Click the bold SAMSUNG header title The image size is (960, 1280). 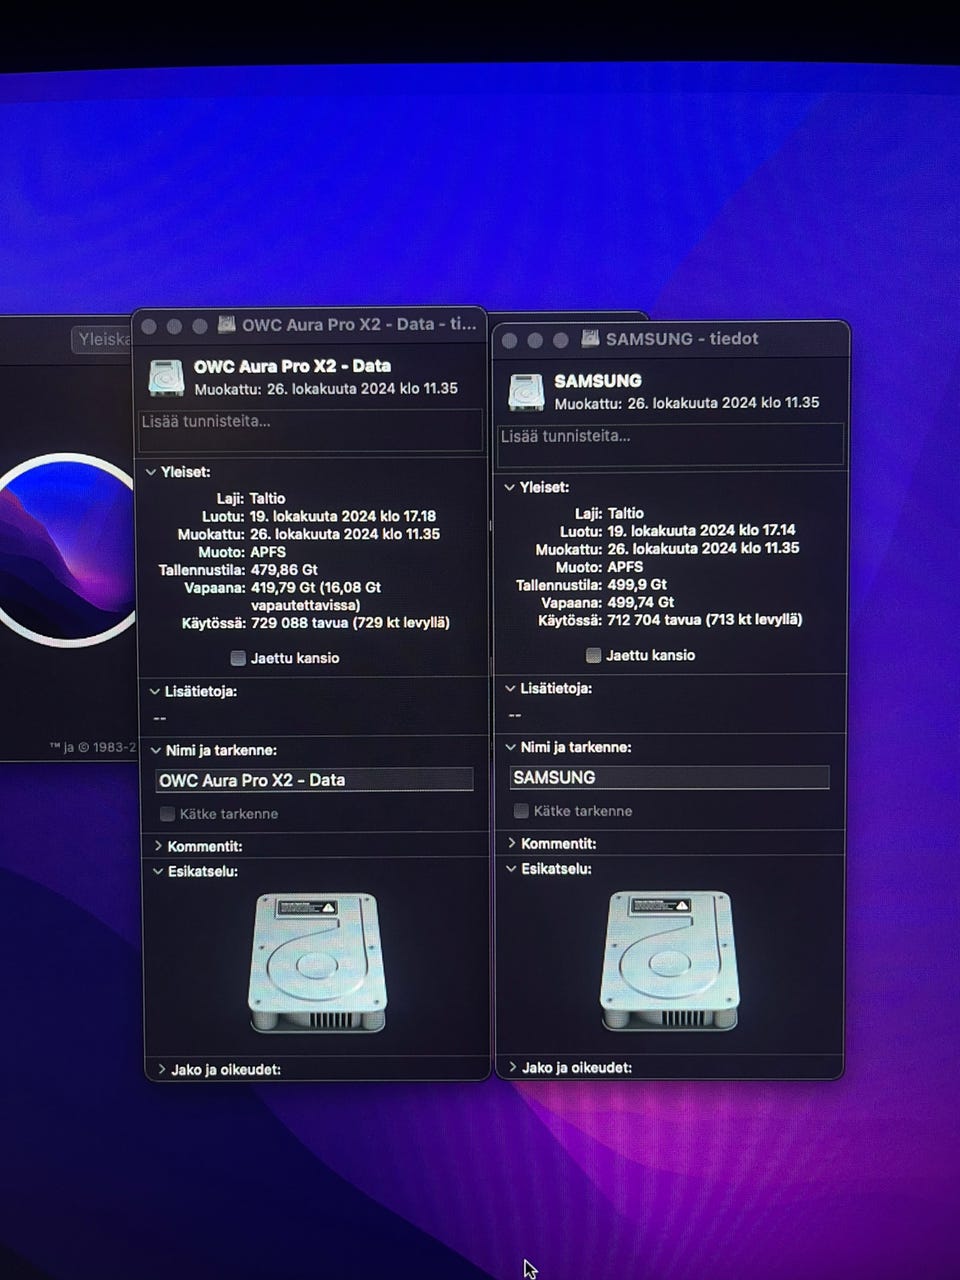coord(598,380)
